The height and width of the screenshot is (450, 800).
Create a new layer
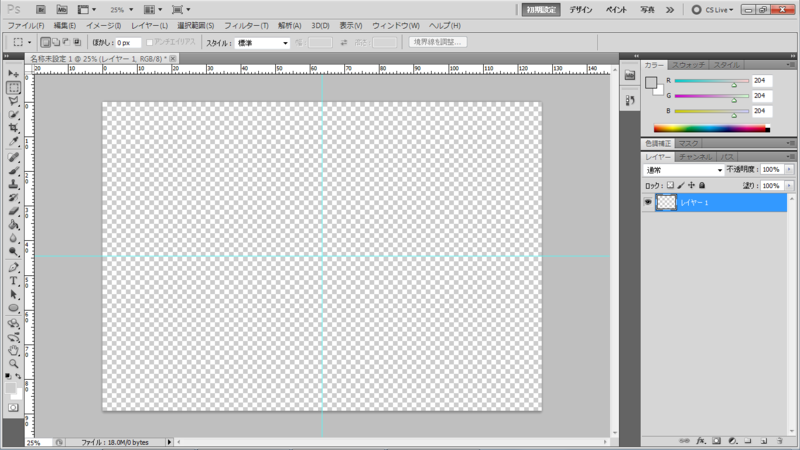764,441
